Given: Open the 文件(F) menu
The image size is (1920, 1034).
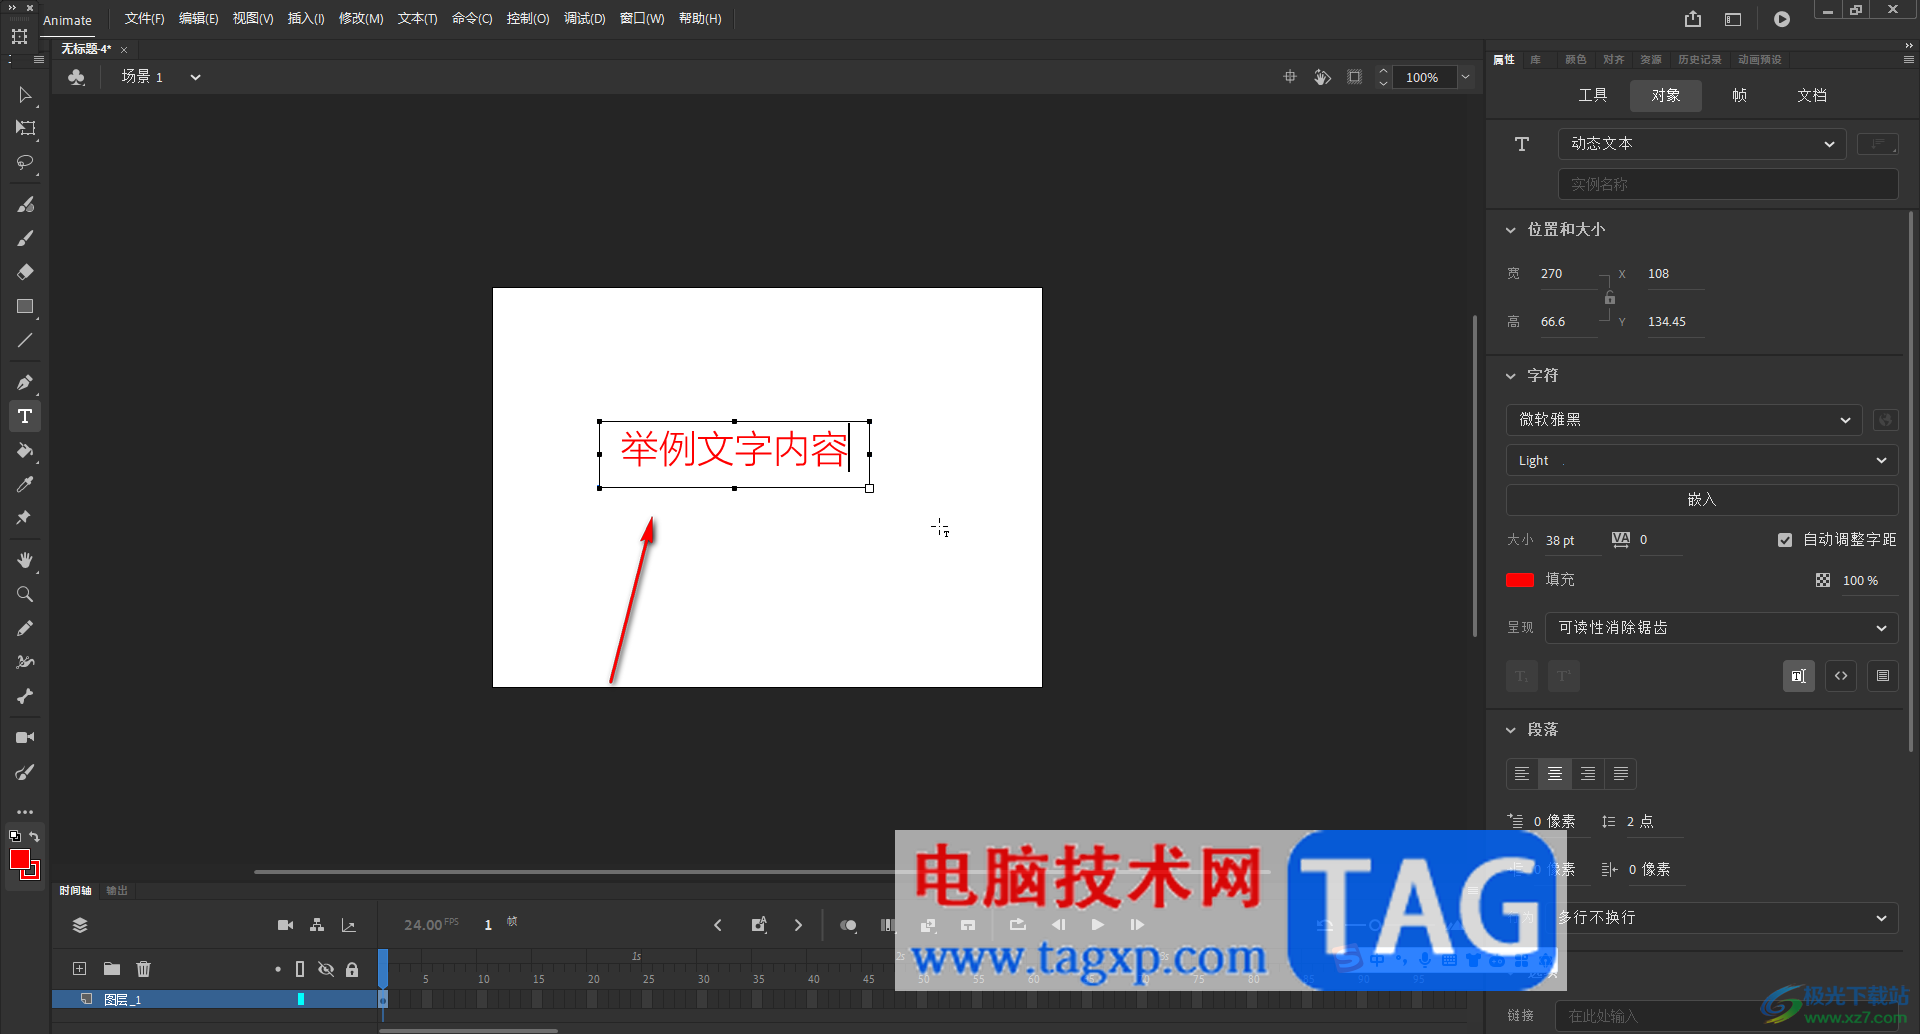Looking at the screenshot, I should (144, 19).
